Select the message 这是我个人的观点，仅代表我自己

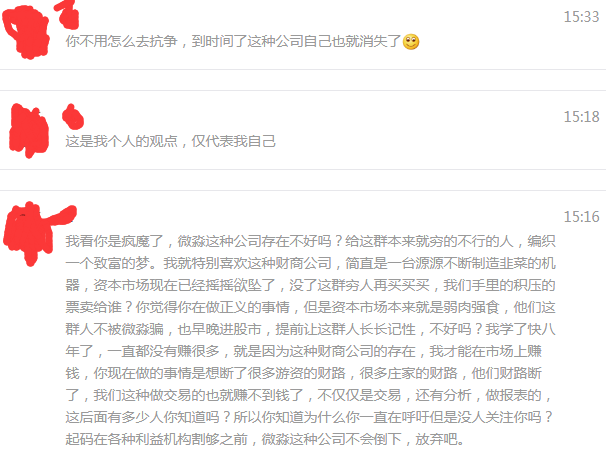pyautogui.click(x=170, y=141)
